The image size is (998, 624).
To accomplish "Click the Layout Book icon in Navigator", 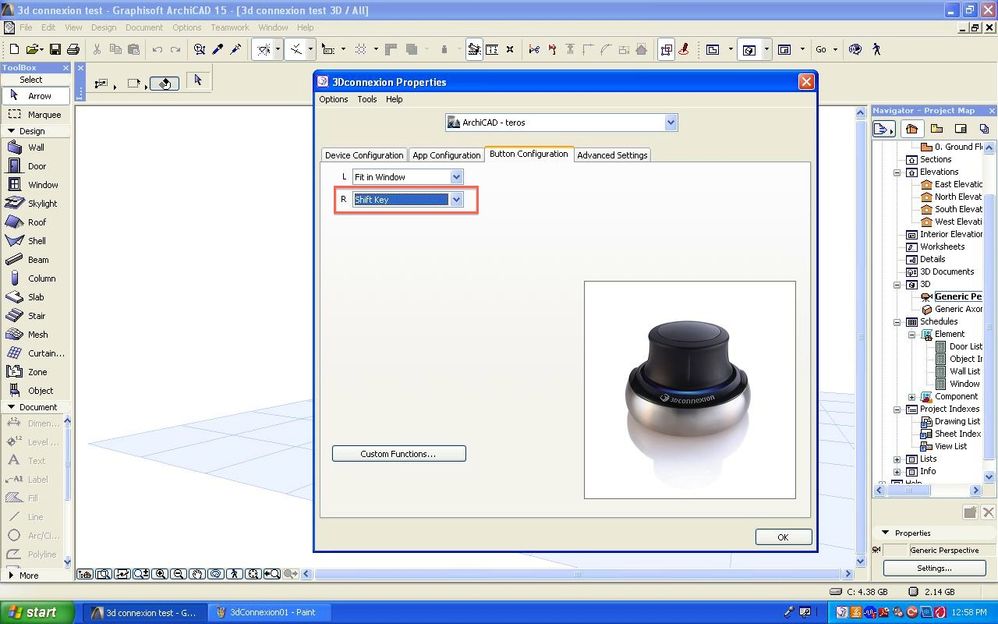I will 960,129.
